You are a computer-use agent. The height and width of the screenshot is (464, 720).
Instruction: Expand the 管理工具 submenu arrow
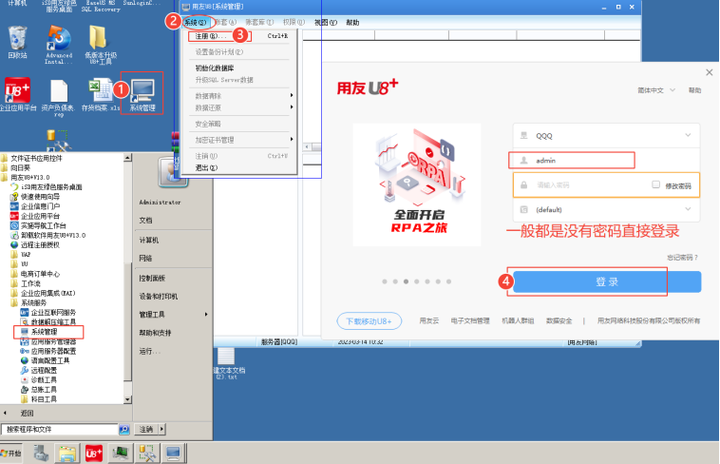(206, 315)
